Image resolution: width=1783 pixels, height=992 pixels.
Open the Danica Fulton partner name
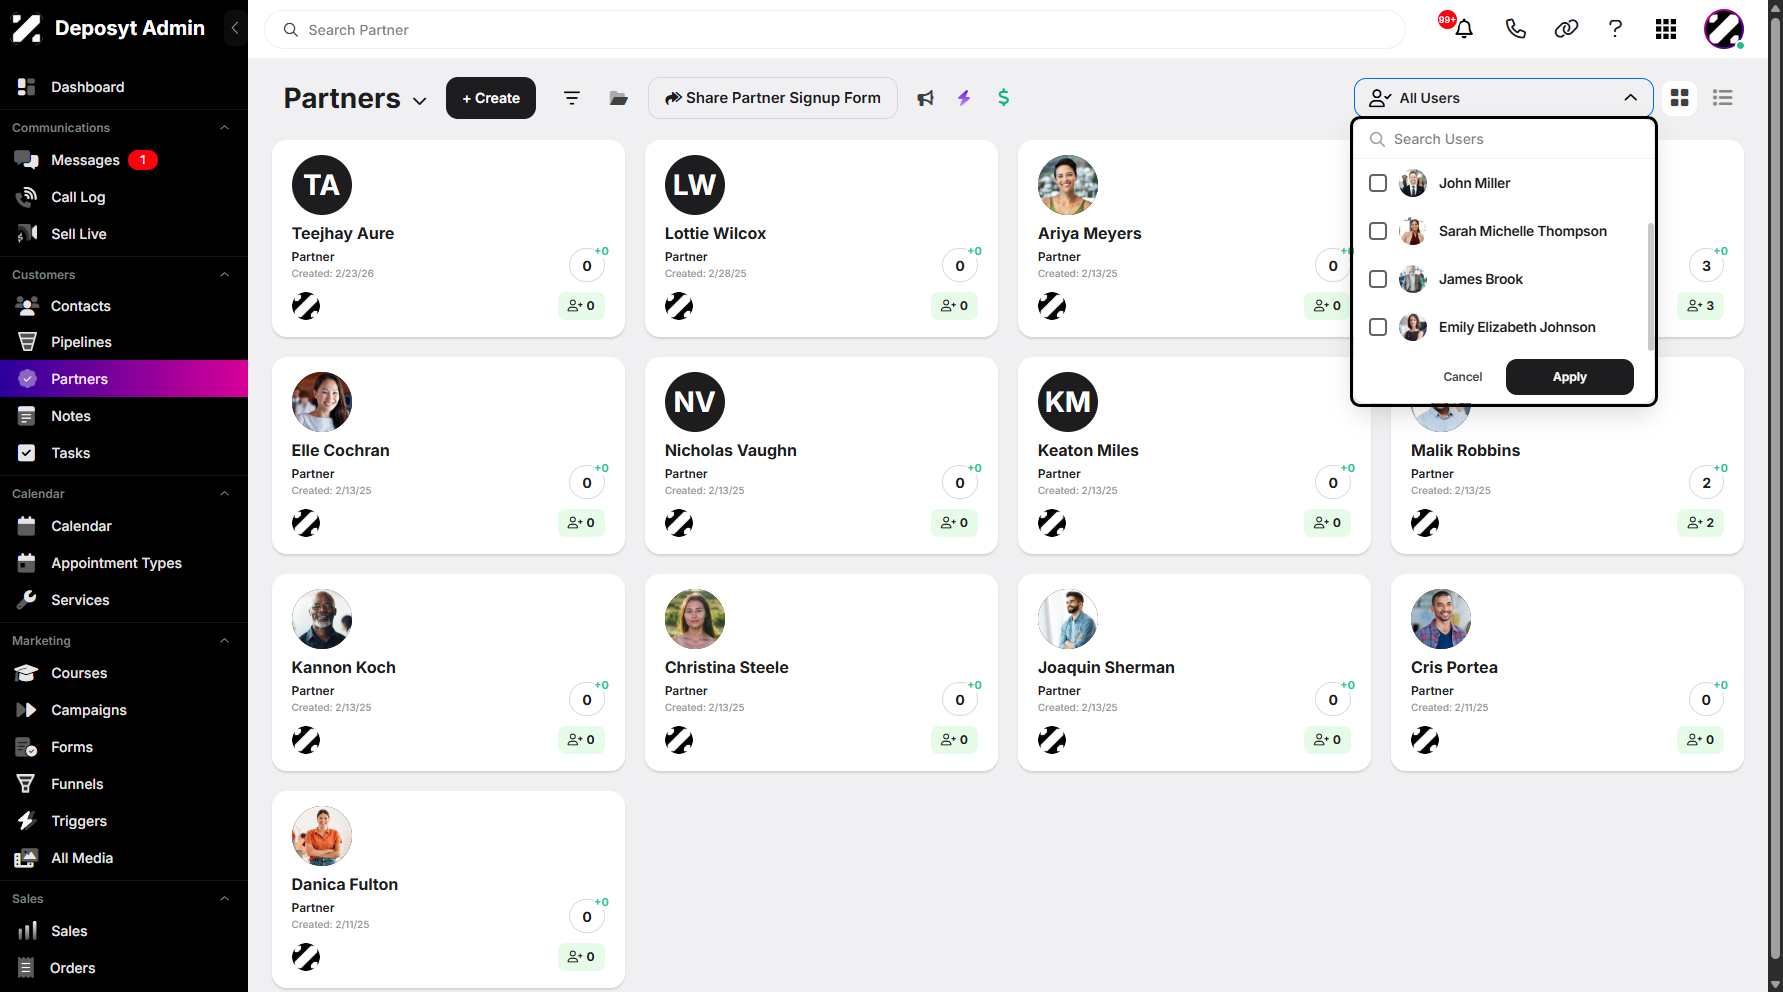coord(345,884)
